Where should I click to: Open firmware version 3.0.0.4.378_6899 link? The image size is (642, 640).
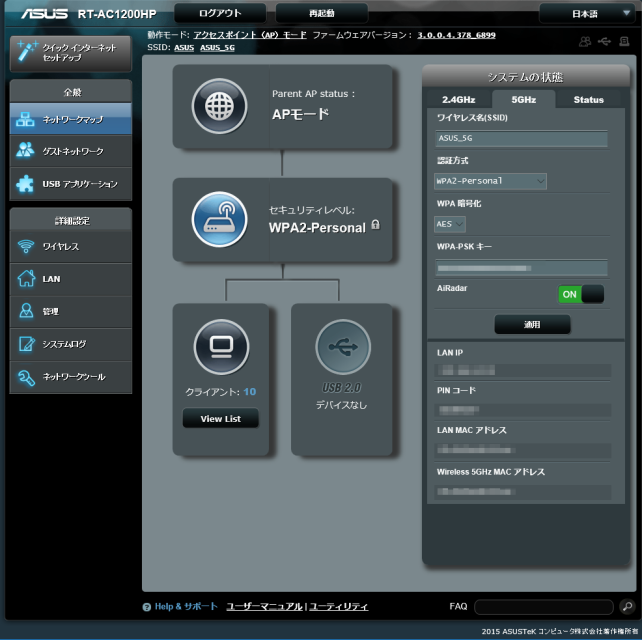[x=457, y=35]
